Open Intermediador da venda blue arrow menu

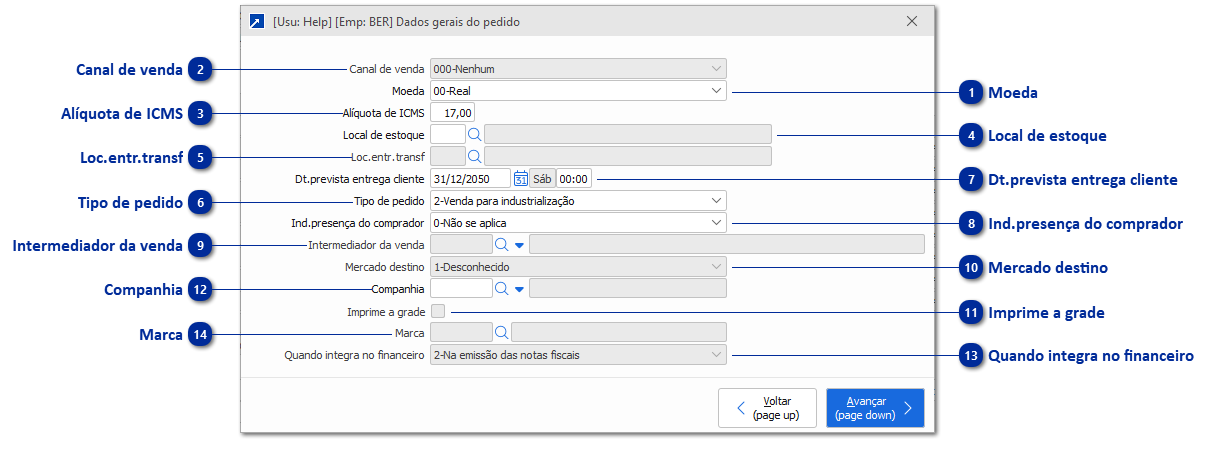pos(519,245)
